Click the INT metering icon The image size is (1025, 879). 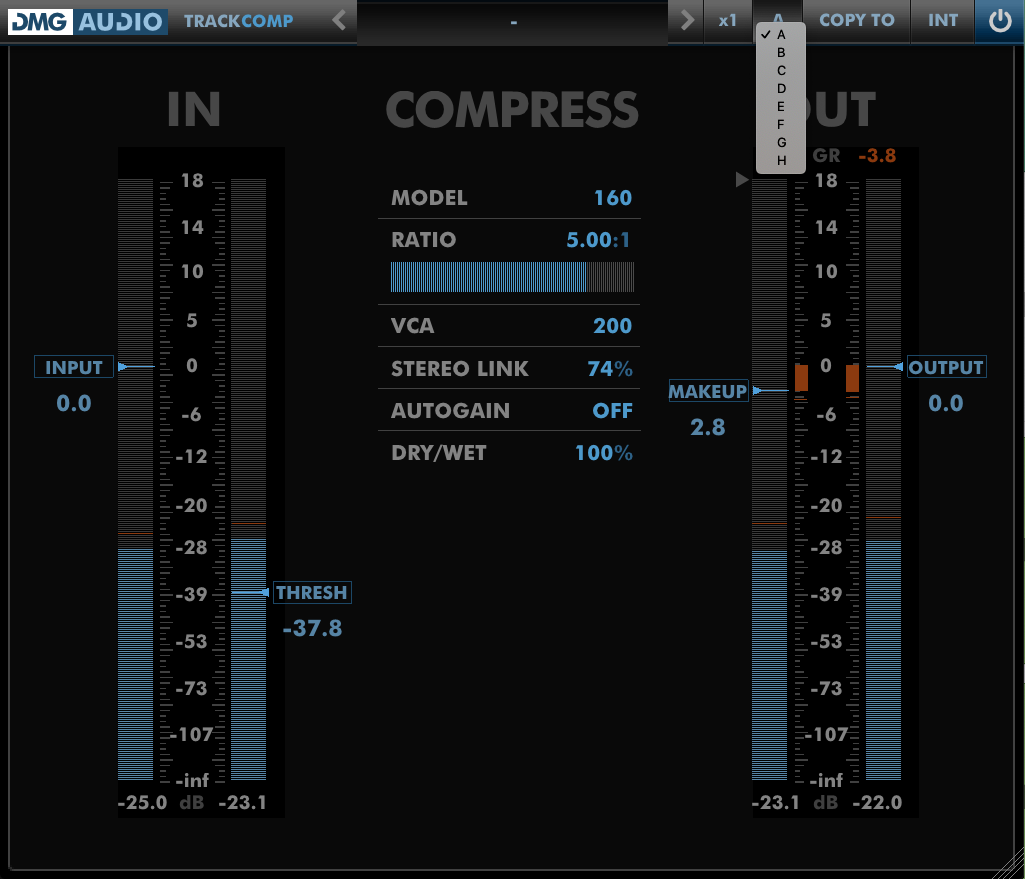coord(941,21)
